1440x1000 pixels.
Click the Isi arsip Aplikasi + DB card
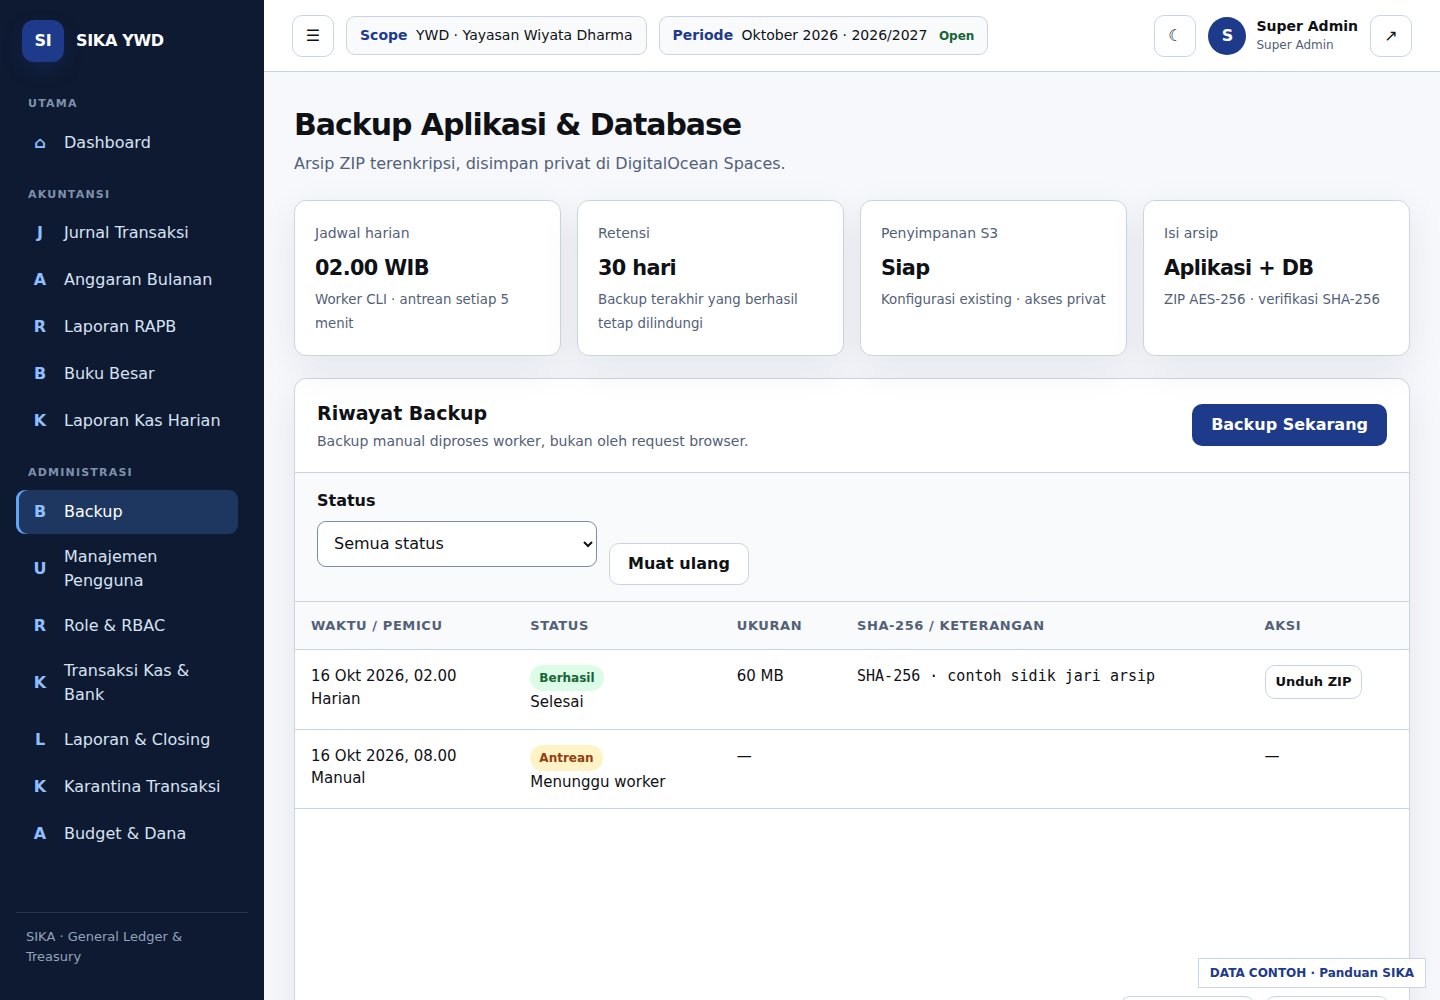click(x=1276, y=278)
